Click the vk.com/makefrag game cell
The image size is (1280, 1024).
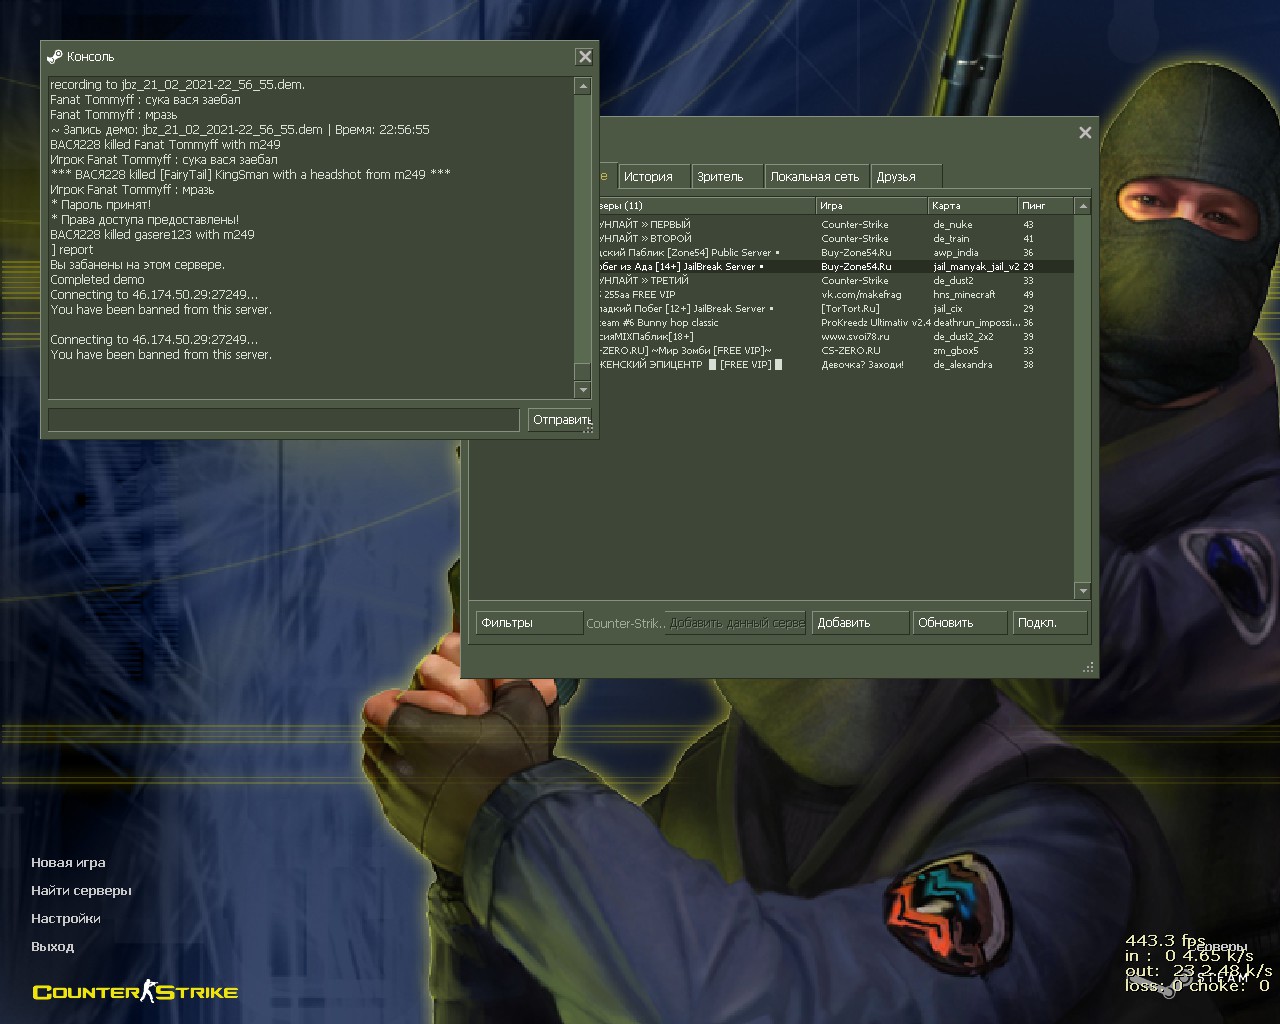point(861,295)
